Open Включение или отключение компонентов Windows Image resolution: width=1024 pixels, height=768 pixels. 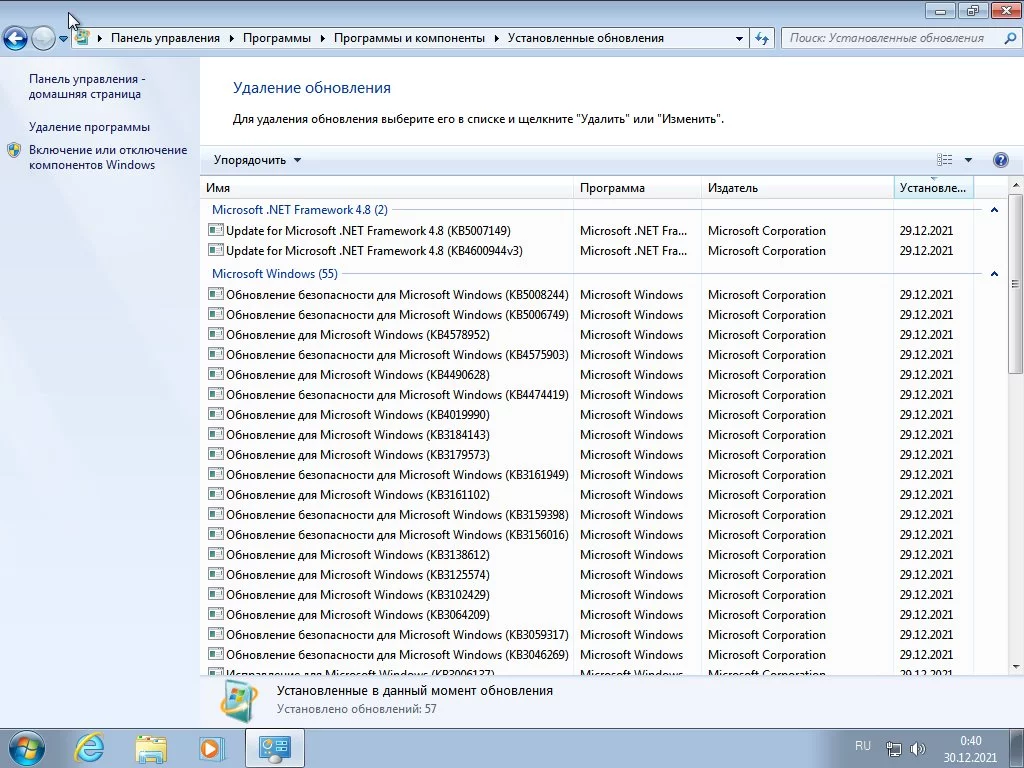pos(107,157)
